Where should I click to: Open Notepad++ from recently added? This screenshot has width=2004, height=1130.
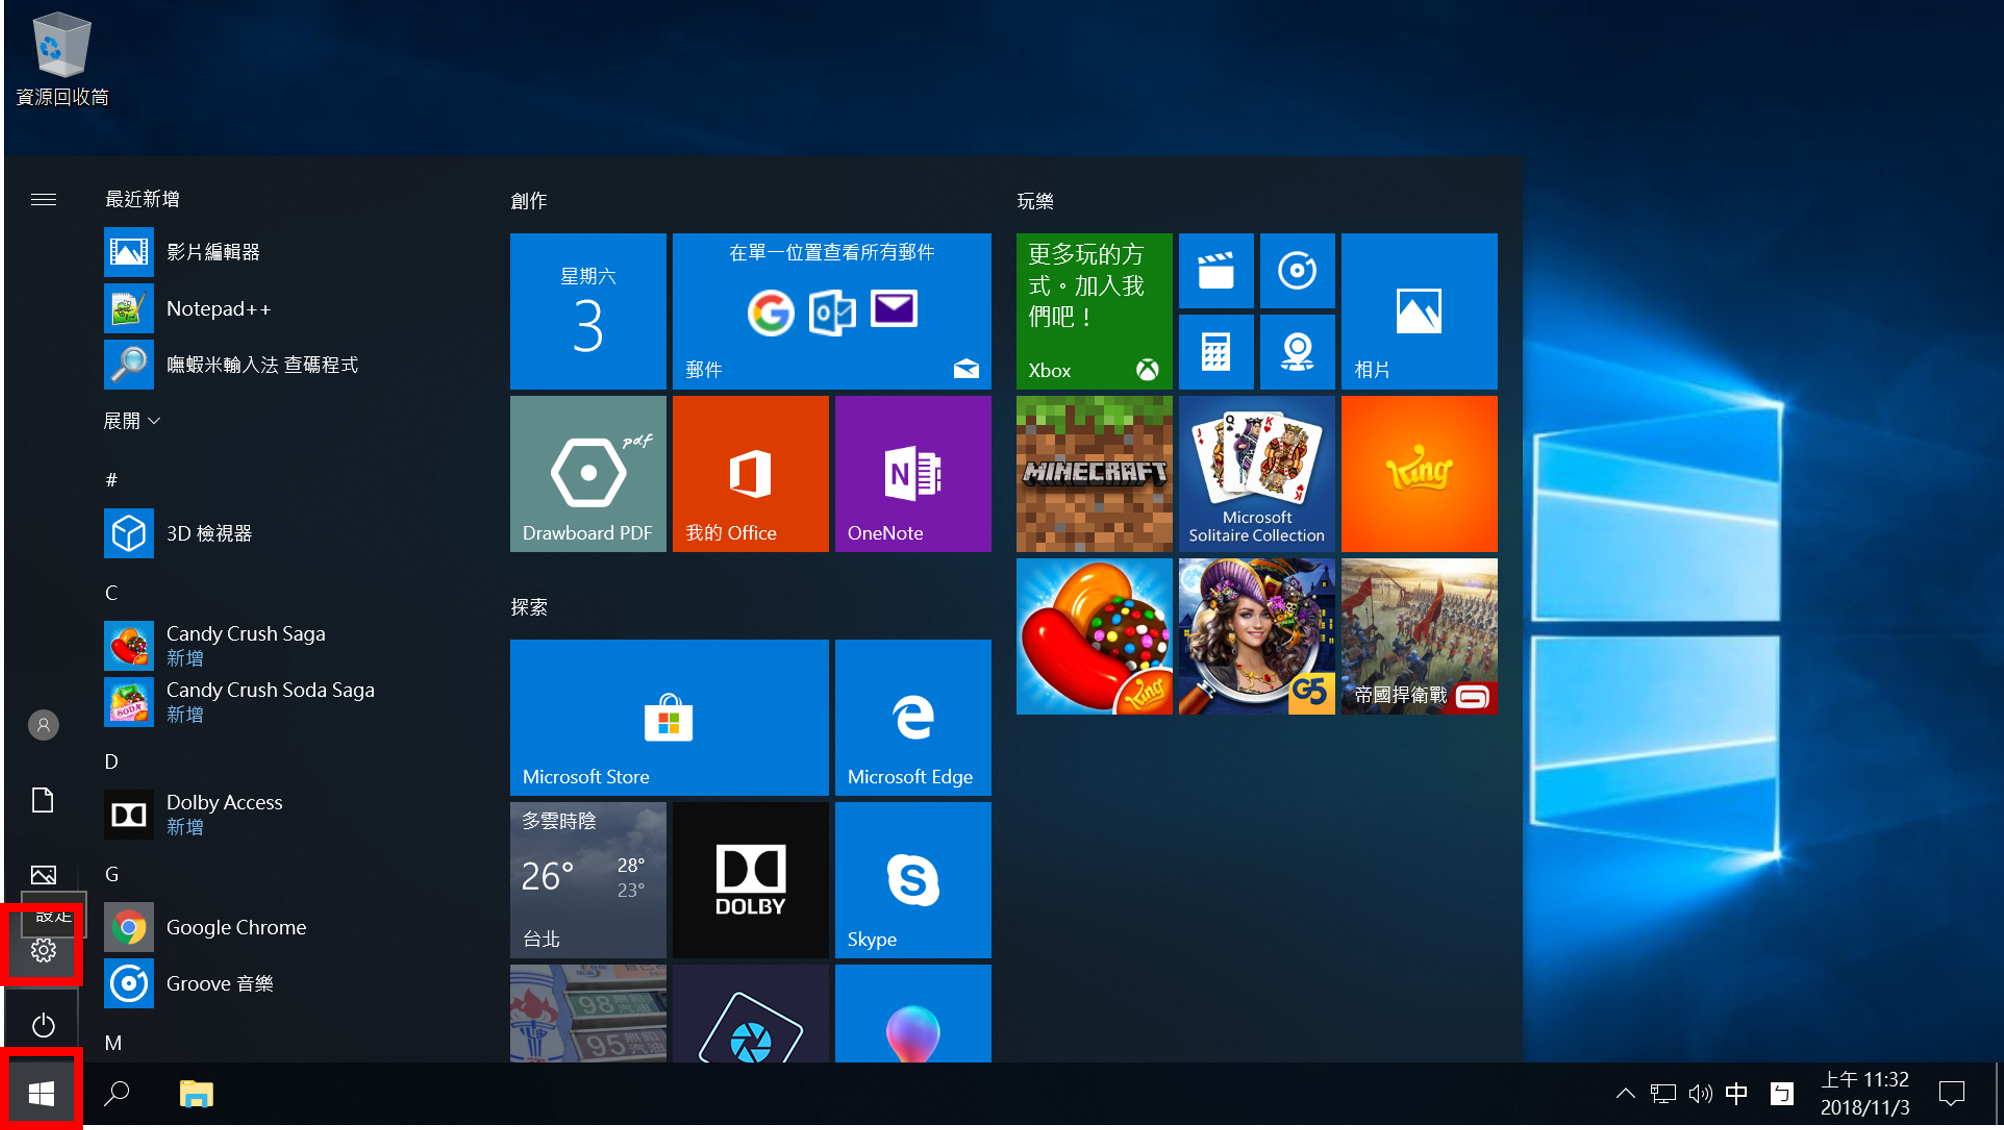[218, 308]
